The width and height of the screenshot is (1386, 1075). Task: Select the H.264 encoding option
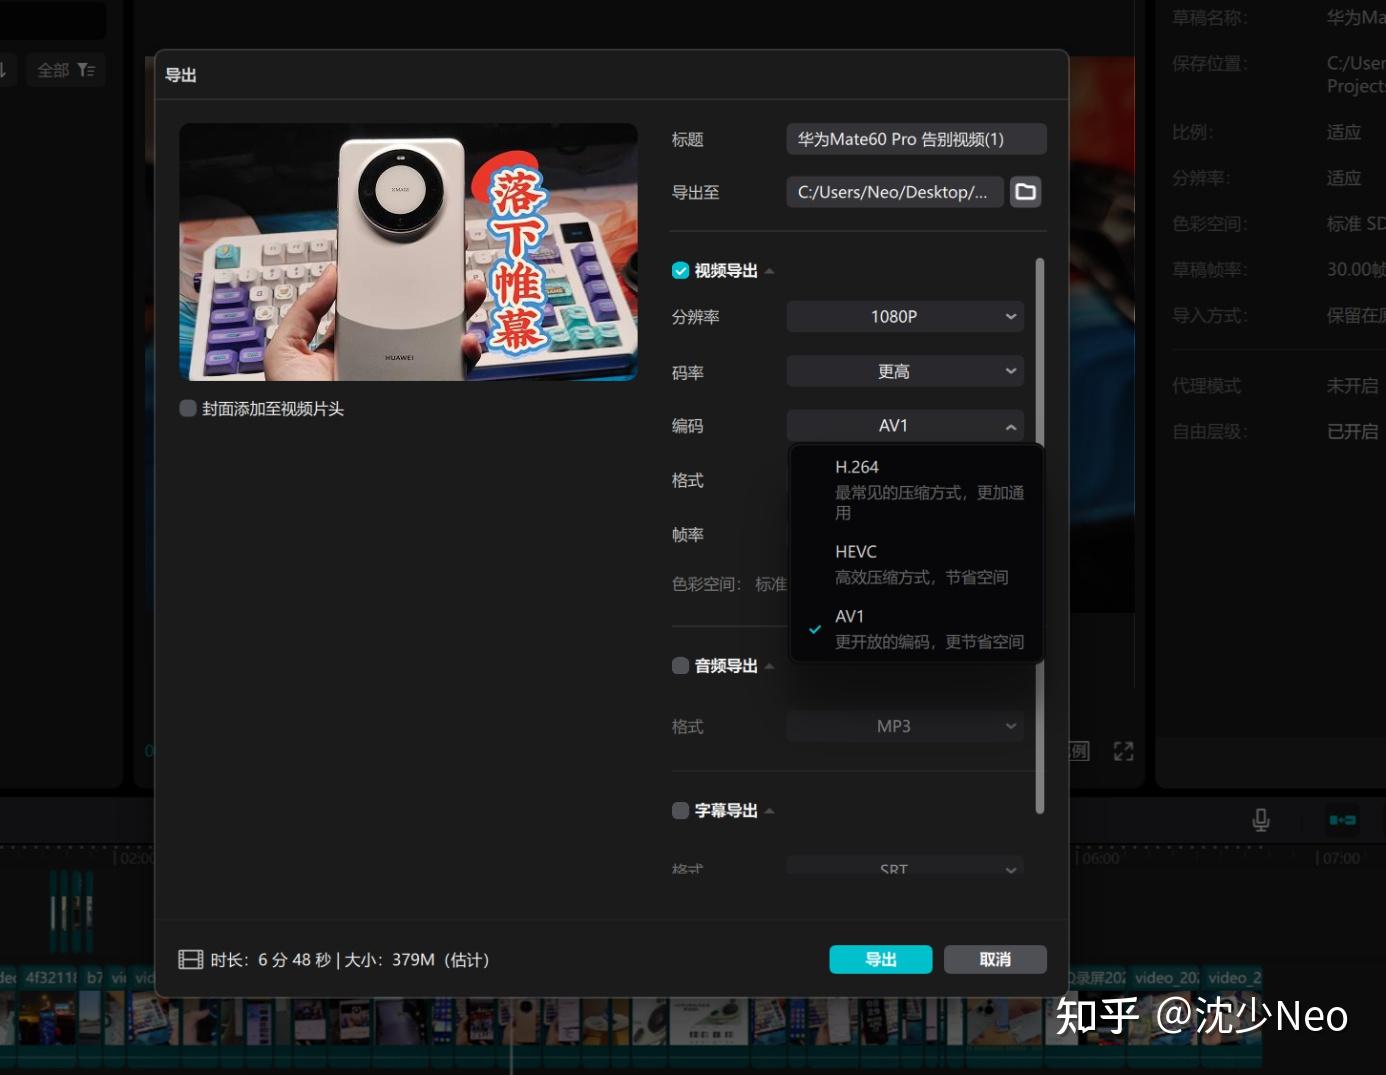(x=917, y=489)
